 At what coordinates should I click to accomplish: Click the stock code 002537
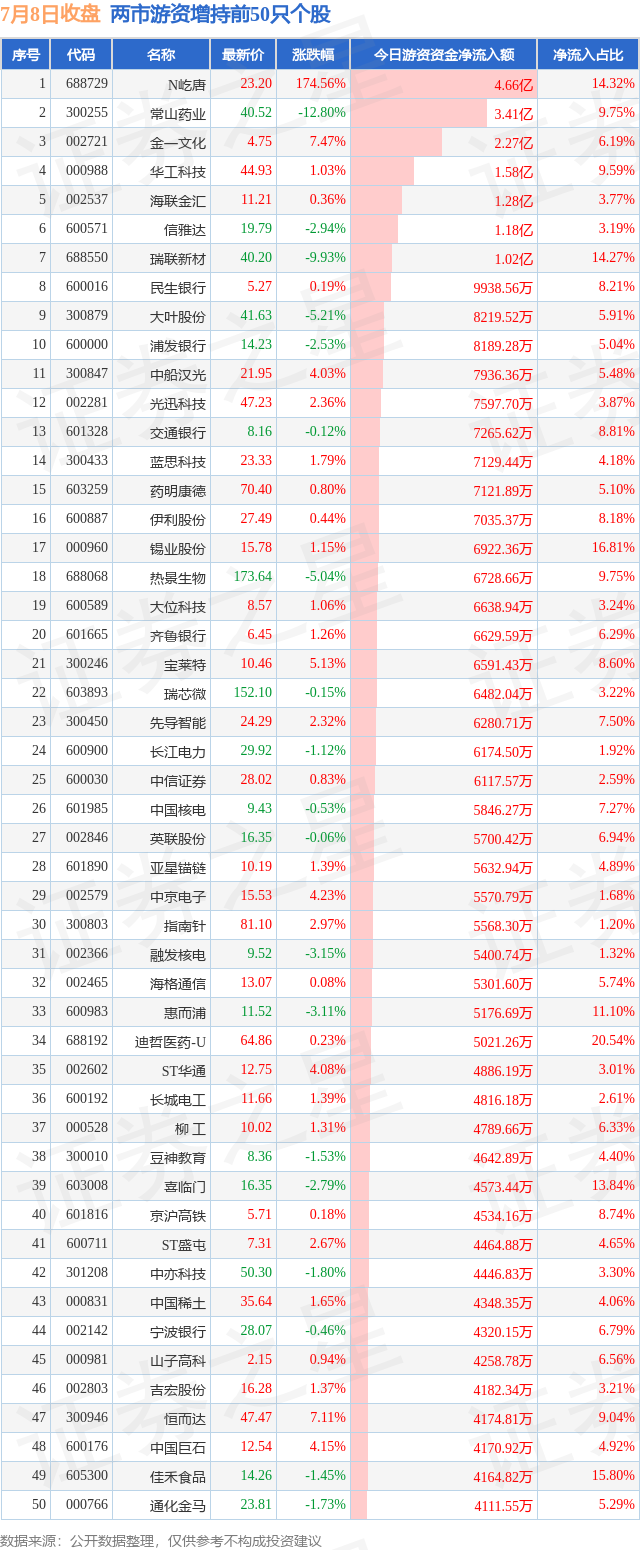pyautogui.click(x=87, y=200)
